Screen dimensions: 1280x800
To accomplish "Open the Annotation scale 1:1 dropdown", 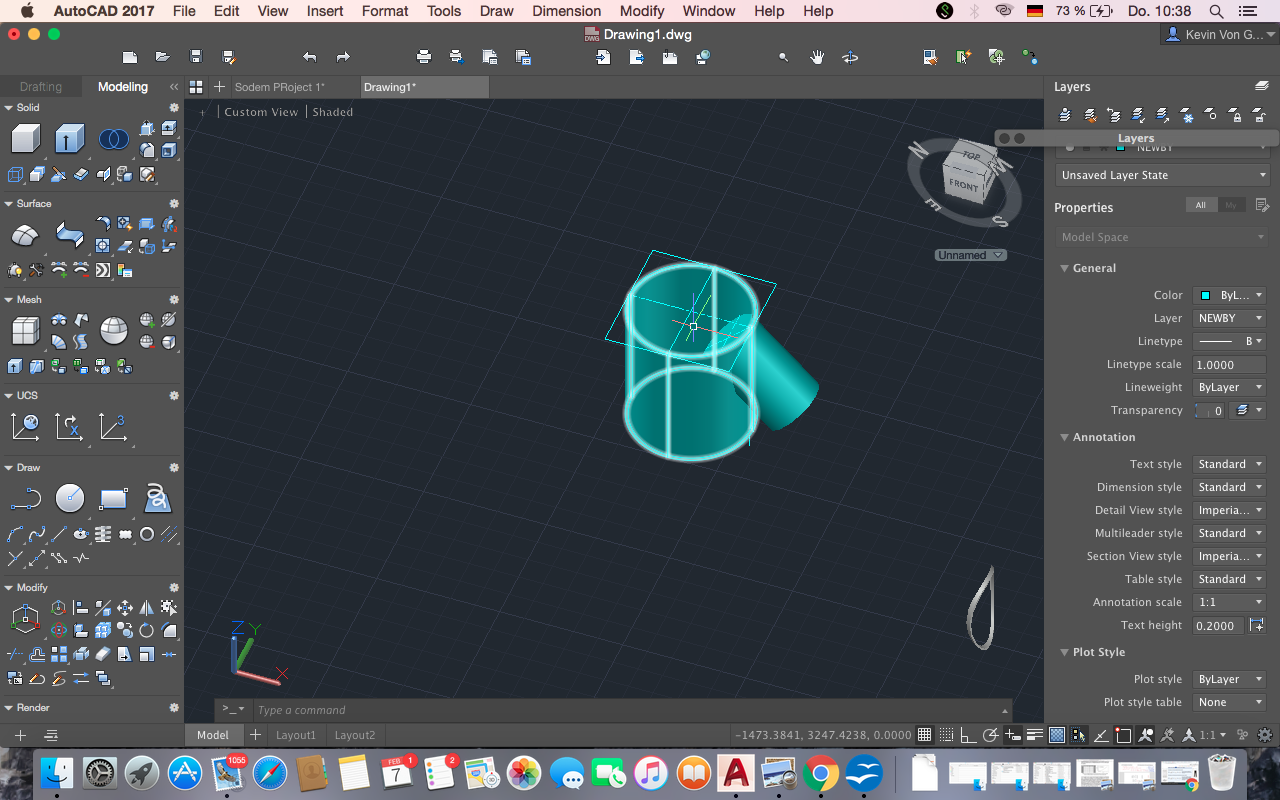I will [x=1230, y=602].
